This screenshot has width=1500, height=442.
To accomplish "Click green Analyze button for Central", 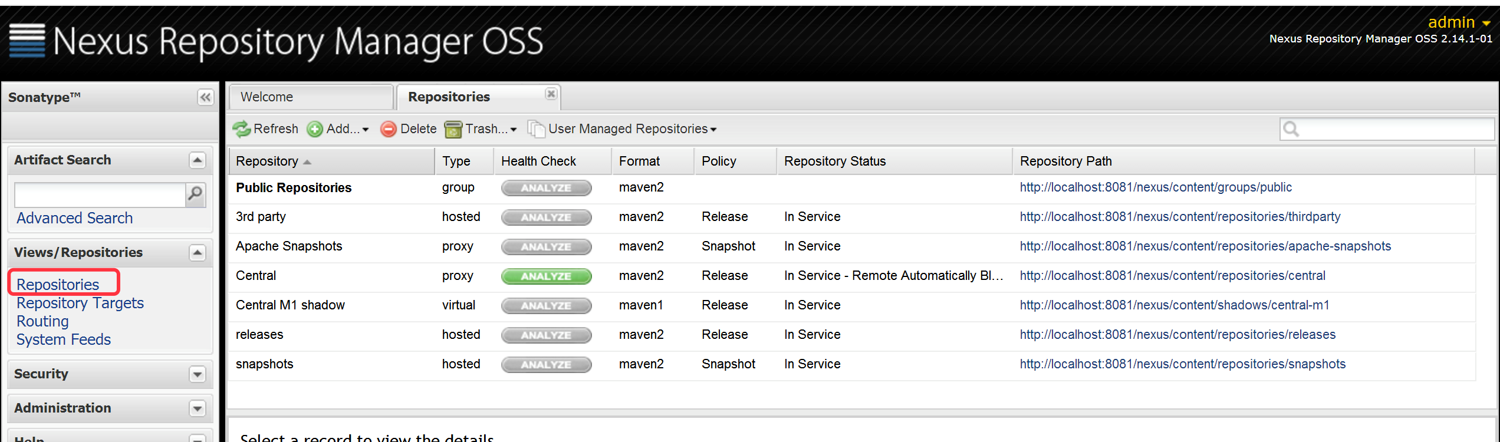I will click(546, 276).
